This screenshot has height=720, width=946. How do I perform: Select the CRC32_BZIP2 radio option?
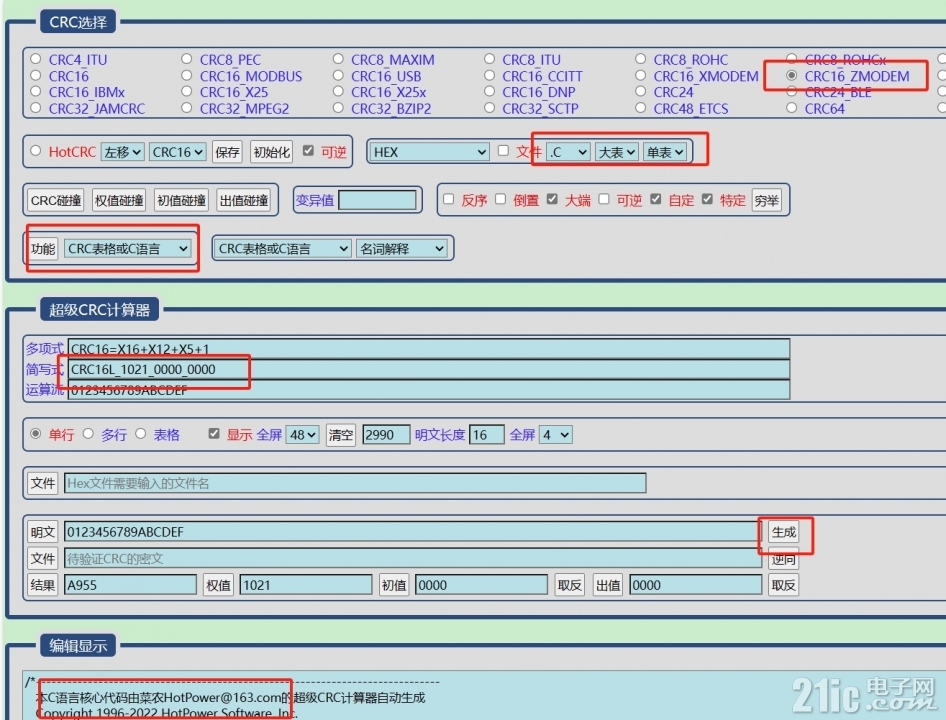pyautogui.click(x=338, y=108)
